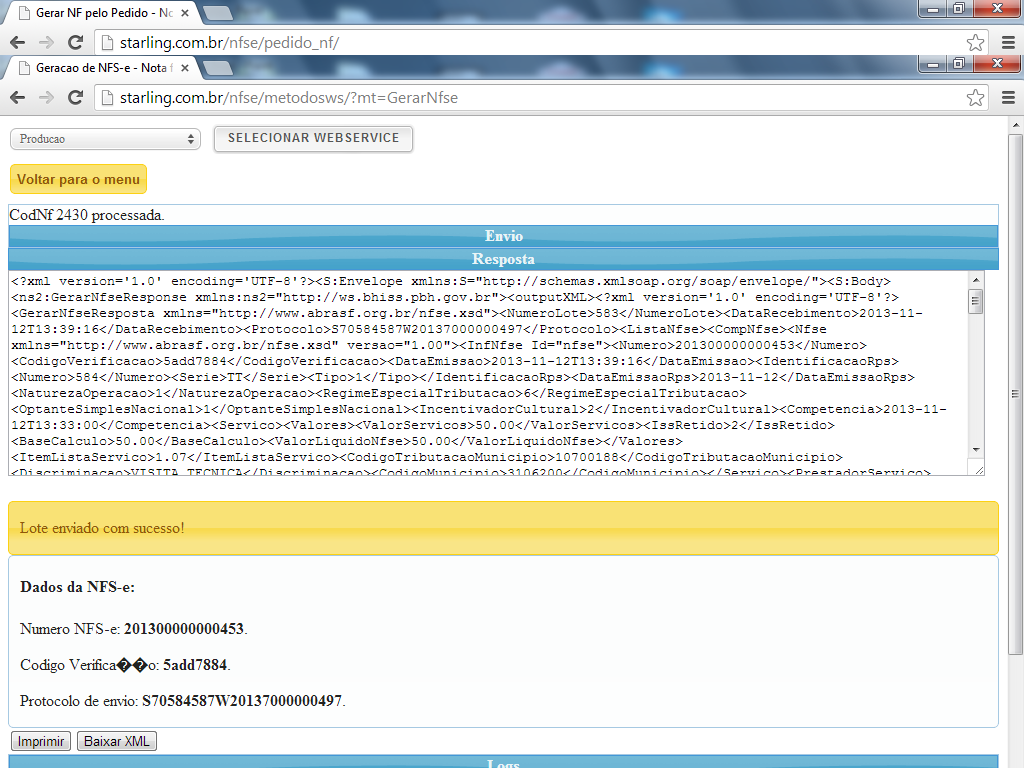Click the verification code 5add7884
1024x768 pixels.
click(195, 665)
